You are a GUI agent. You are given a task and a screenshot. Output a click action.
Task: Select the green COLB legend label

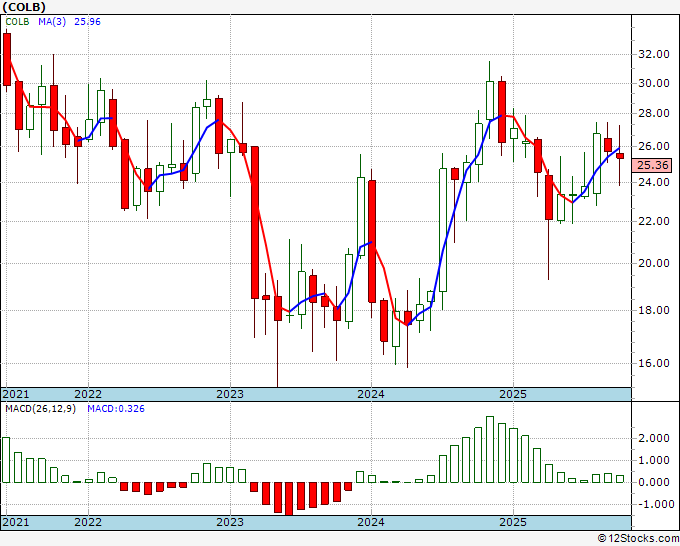click(17, 22)
